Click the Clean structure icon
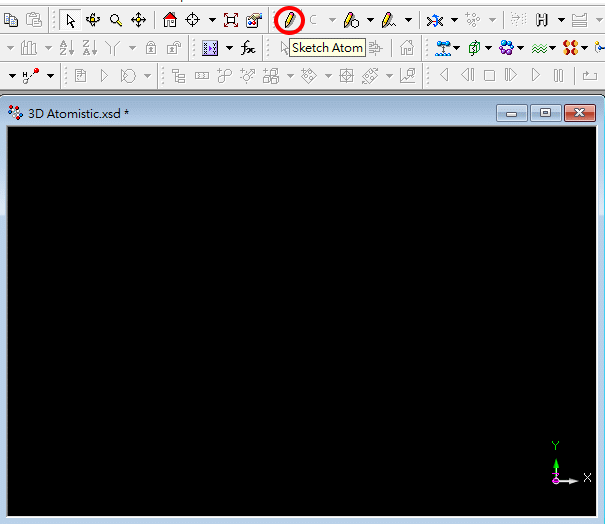This screenshot has width=605, height=524. tap(435, 20)
